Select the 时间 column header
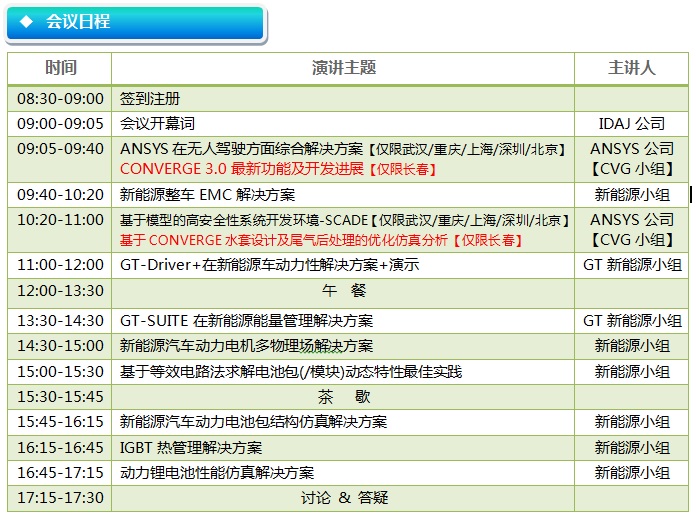Screen dimensions: 696x515 coord(61,68)
